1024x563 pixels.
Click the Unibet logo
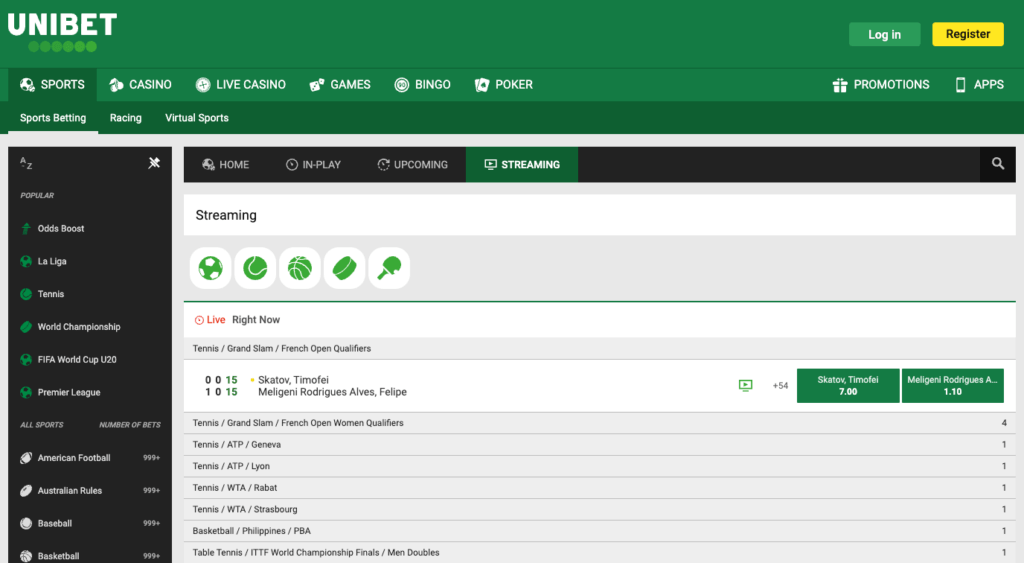62,32
